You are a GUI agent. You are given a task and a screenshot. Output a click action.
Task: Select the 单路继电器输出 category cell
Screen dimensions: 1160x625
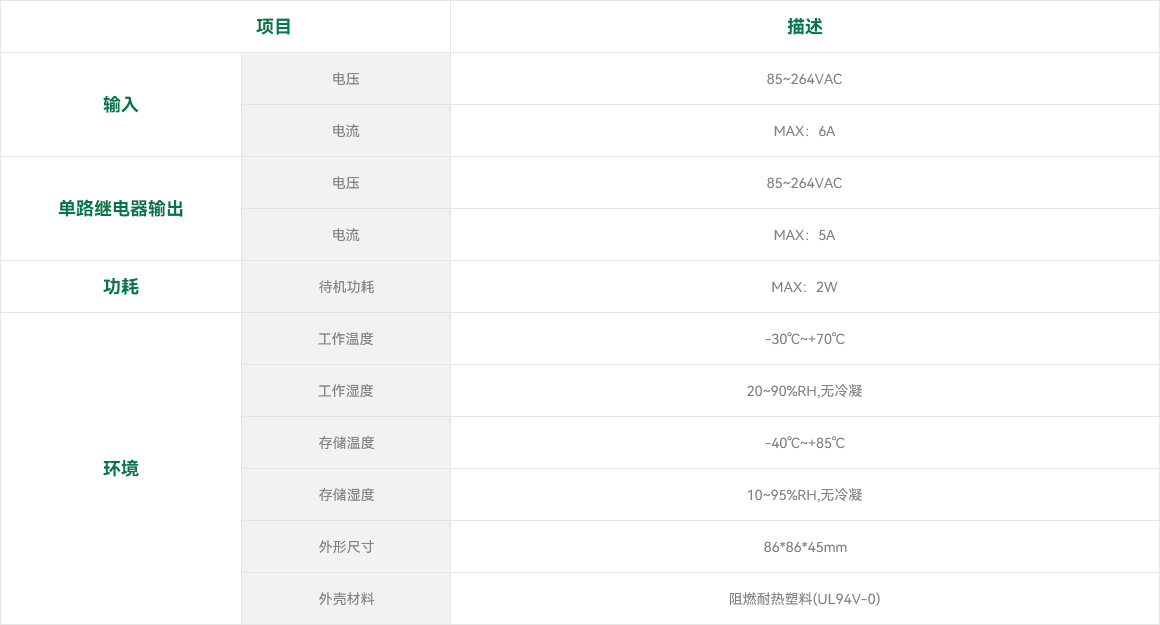click(x=121, y=209)
